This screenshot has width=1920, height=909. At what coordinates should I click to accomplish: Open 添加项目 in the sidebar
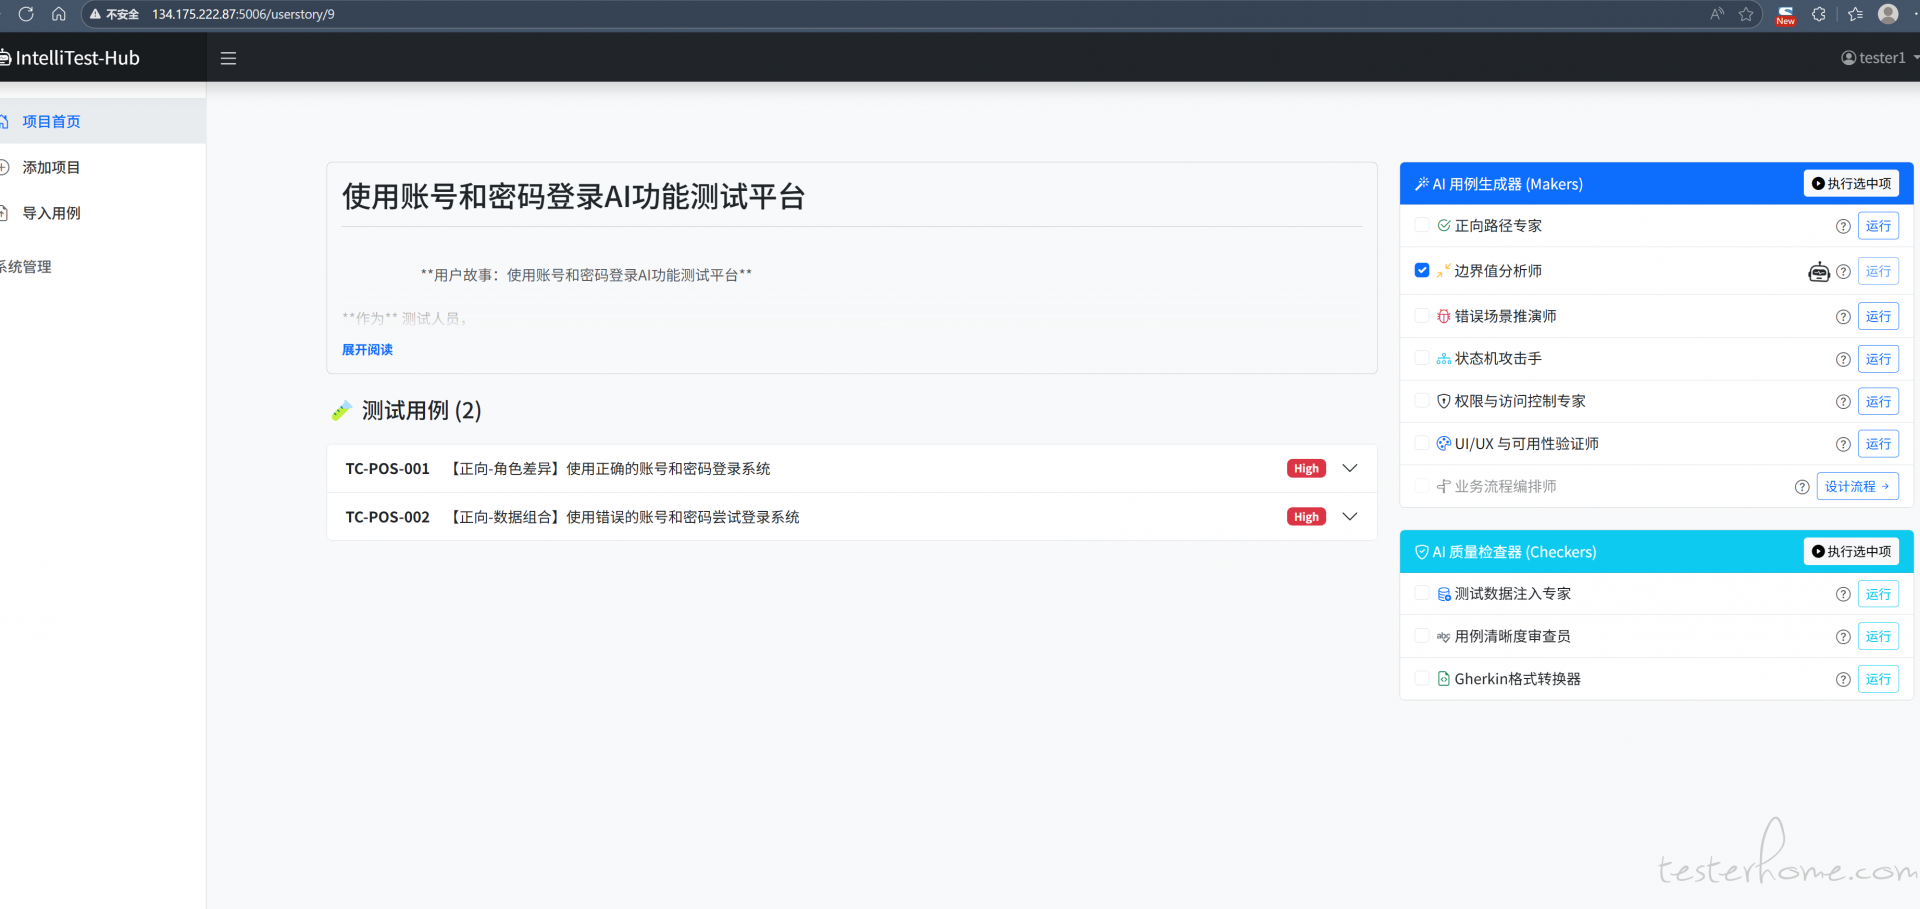[51, 167]
